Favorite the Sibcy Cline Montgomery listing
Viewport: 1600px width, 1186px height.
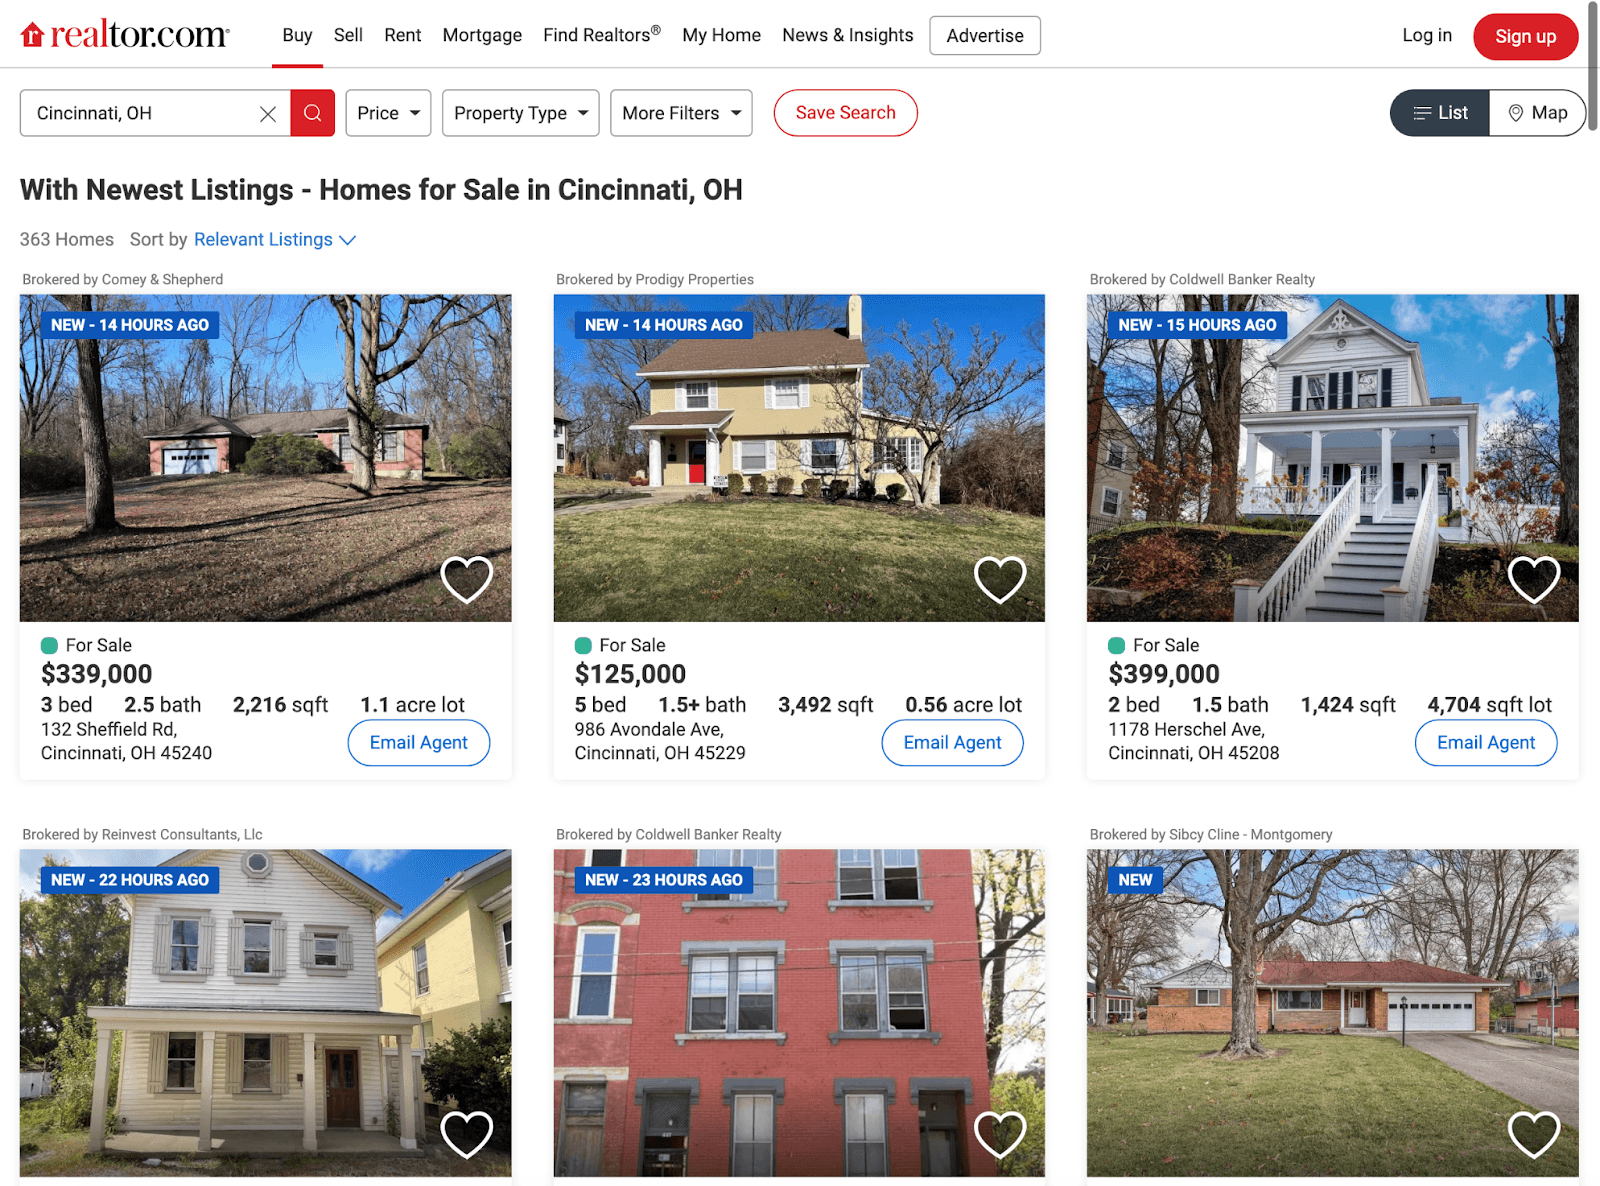1534,1134
